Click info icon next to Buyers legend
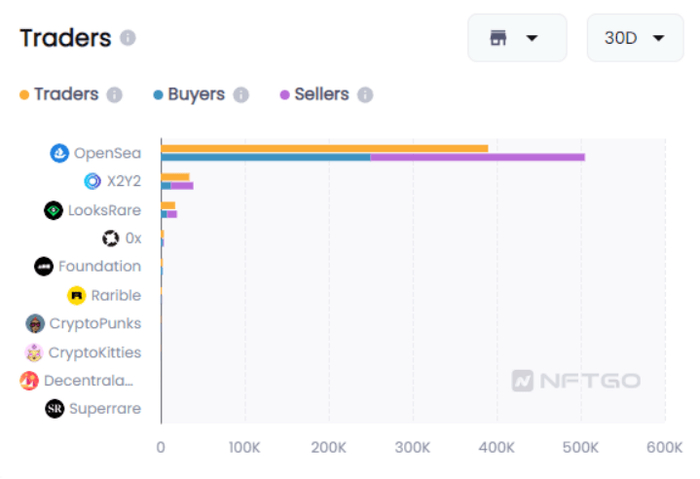700x479 pixels. click(241, 95)
